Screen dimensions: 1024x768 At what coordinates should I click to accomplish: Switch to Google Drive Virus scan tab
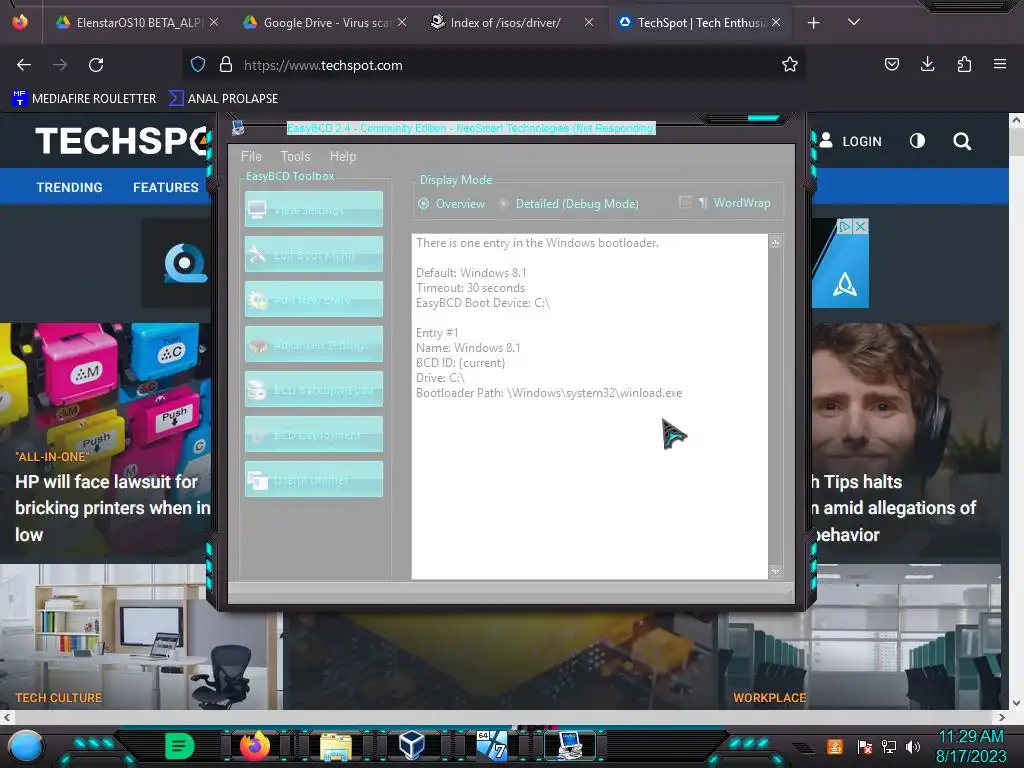[x=325, y=23]
